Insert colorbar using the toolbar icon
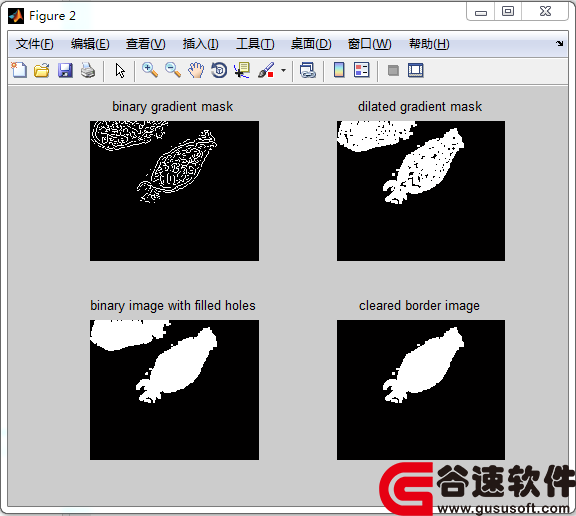Image resolution: width=576 pixels, height=516 pixels. tap(339, 70)
